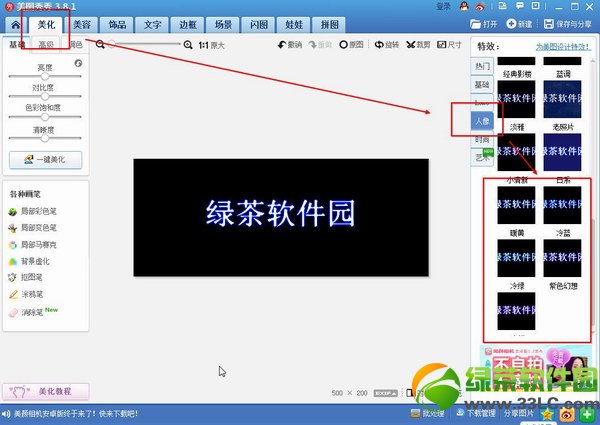Reset adjustments icon beside 亮度
The image size is (600, 425).
click(78, 63)
